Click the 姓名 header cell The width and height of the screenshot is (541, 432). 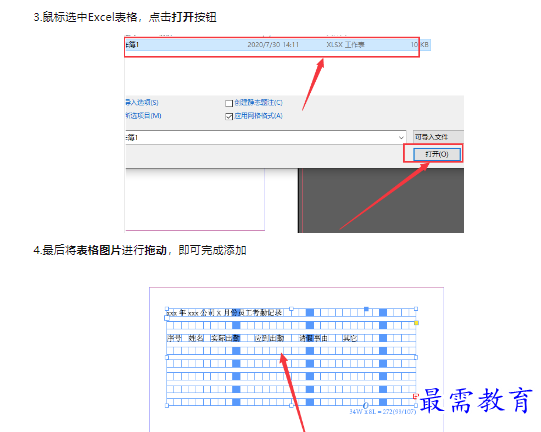click(196, 338)
